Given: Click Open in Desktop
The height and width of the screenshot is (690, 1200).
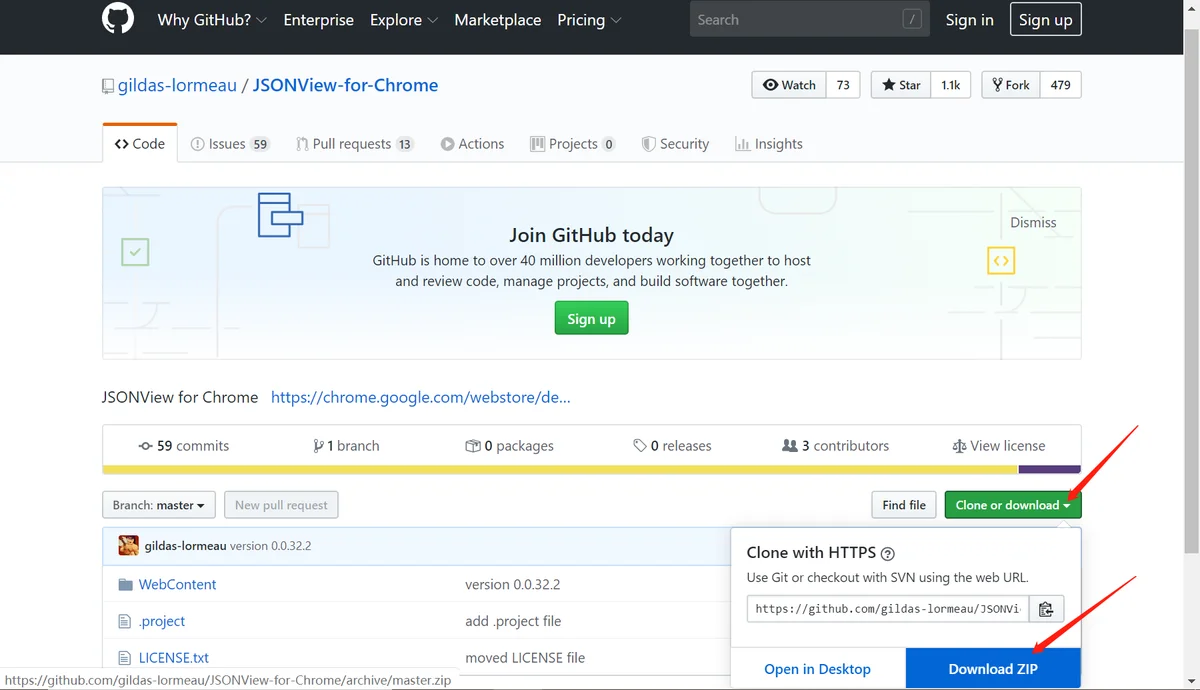Looking at the screenshot, I should (817, 669).
